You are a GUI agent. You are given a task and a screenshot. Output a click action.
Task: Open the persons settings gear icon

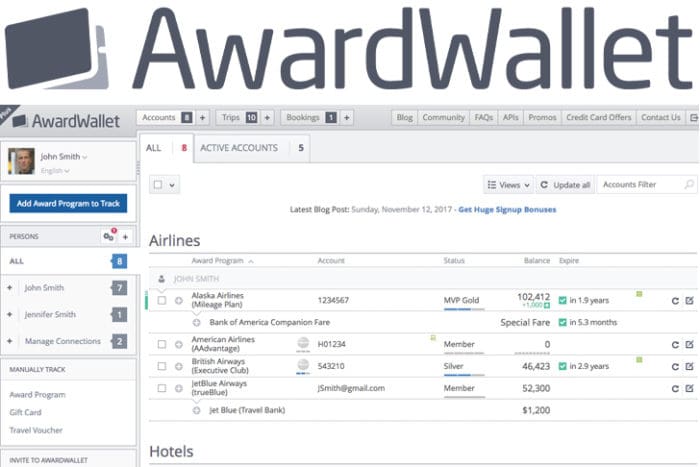point(109,236)
